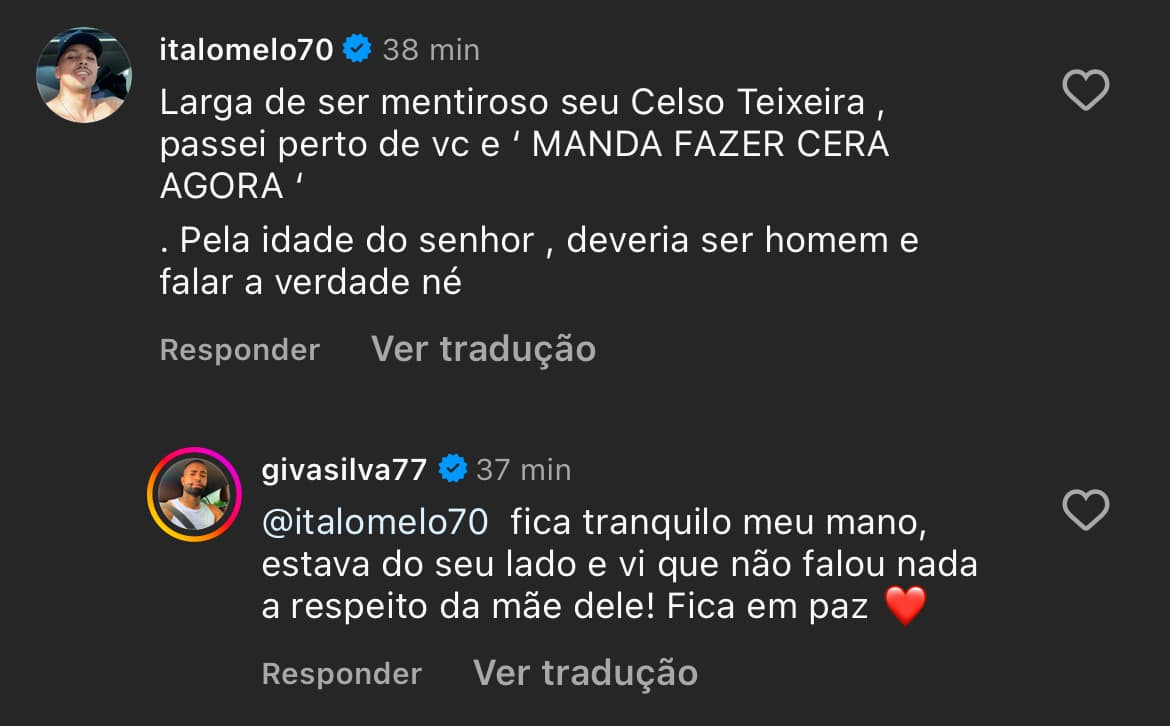Click the verified badge next to givasilva77
The height and width of the screenshot is (726, 1170).
click(x=453, y=469)
